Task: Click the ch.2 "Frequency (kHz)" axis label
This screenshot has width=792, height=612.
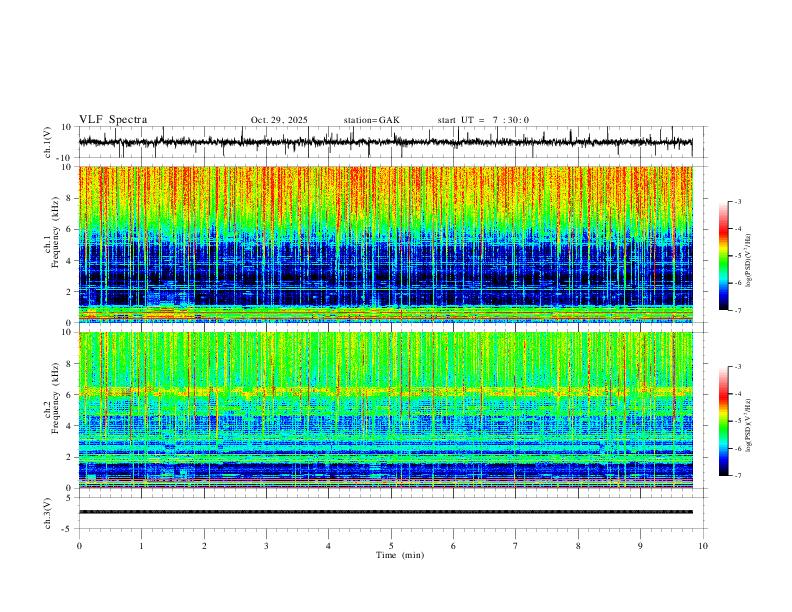Action: (x=55, y=398)
